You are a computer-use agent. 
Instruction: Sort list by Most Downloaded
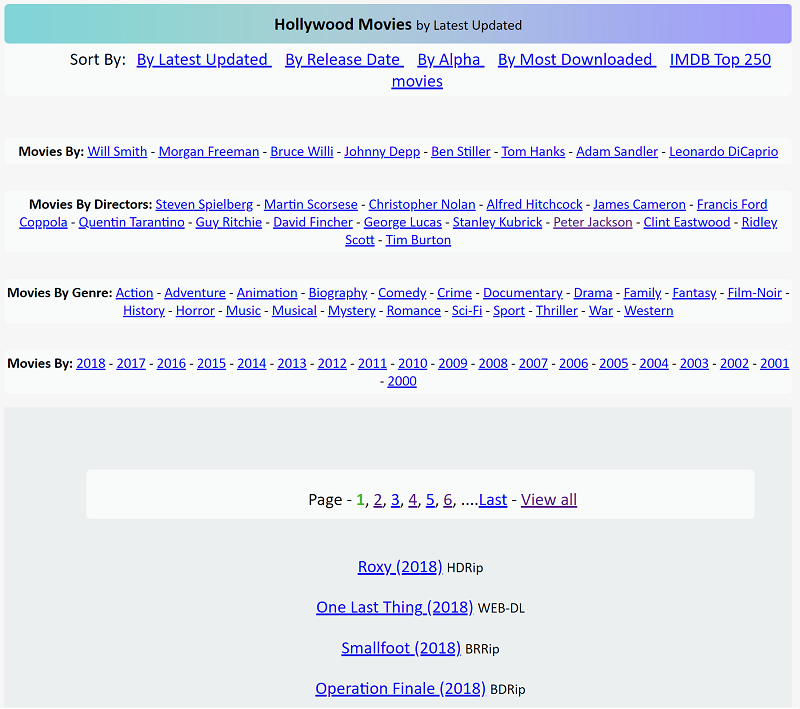576,60
